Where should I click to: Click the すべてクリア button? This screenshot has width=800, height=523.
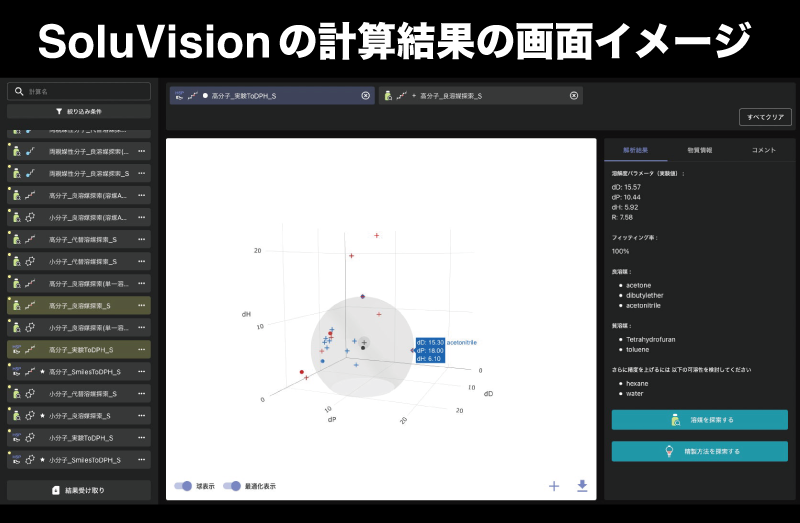coord(765,117)
